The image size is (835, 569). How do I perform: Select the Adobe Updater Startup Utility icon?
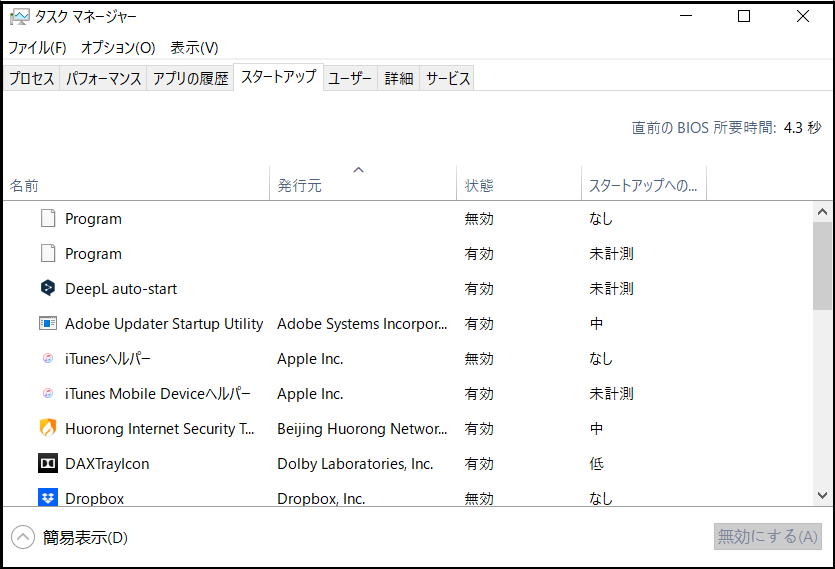[48, 323]
